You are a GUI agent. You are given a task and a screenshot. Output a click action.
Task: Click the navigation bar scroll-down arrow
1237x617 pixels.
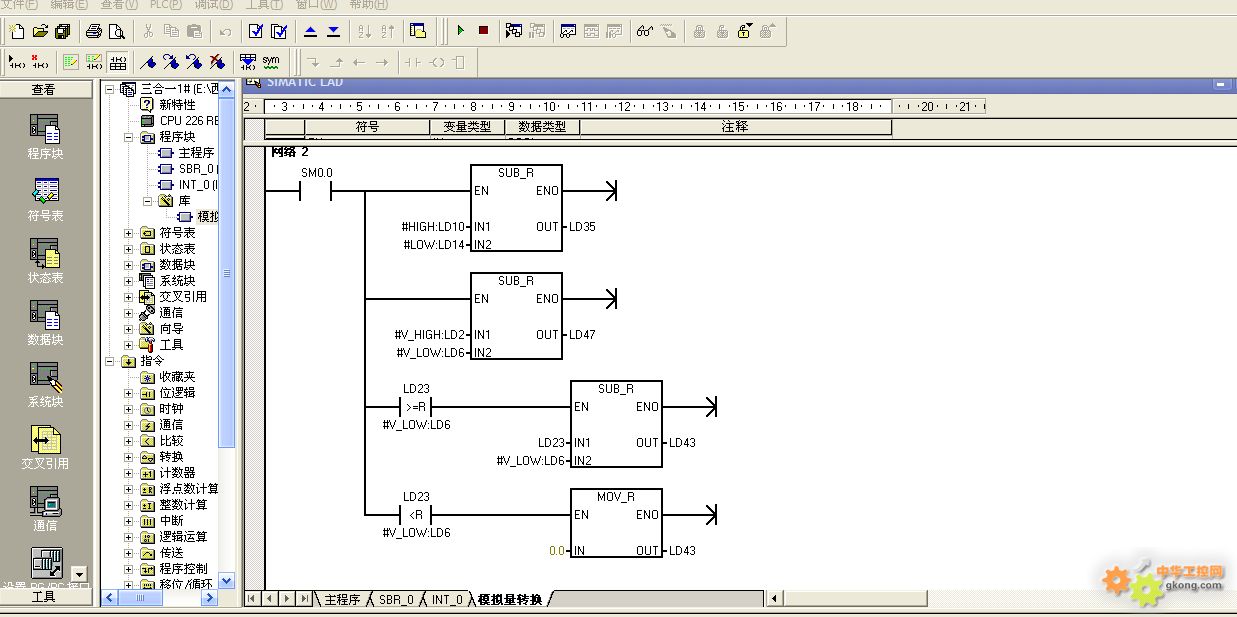(x=80, y=574)
